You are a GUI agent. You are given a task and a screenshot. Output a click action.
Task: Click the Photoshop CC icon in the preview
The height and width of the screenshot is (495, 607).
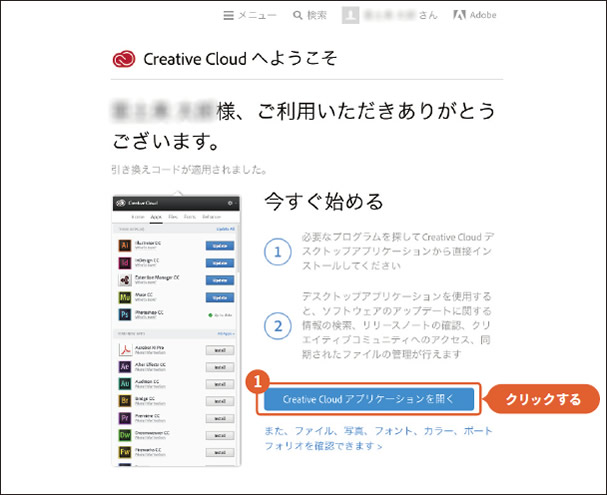click(x=125, y=314)
